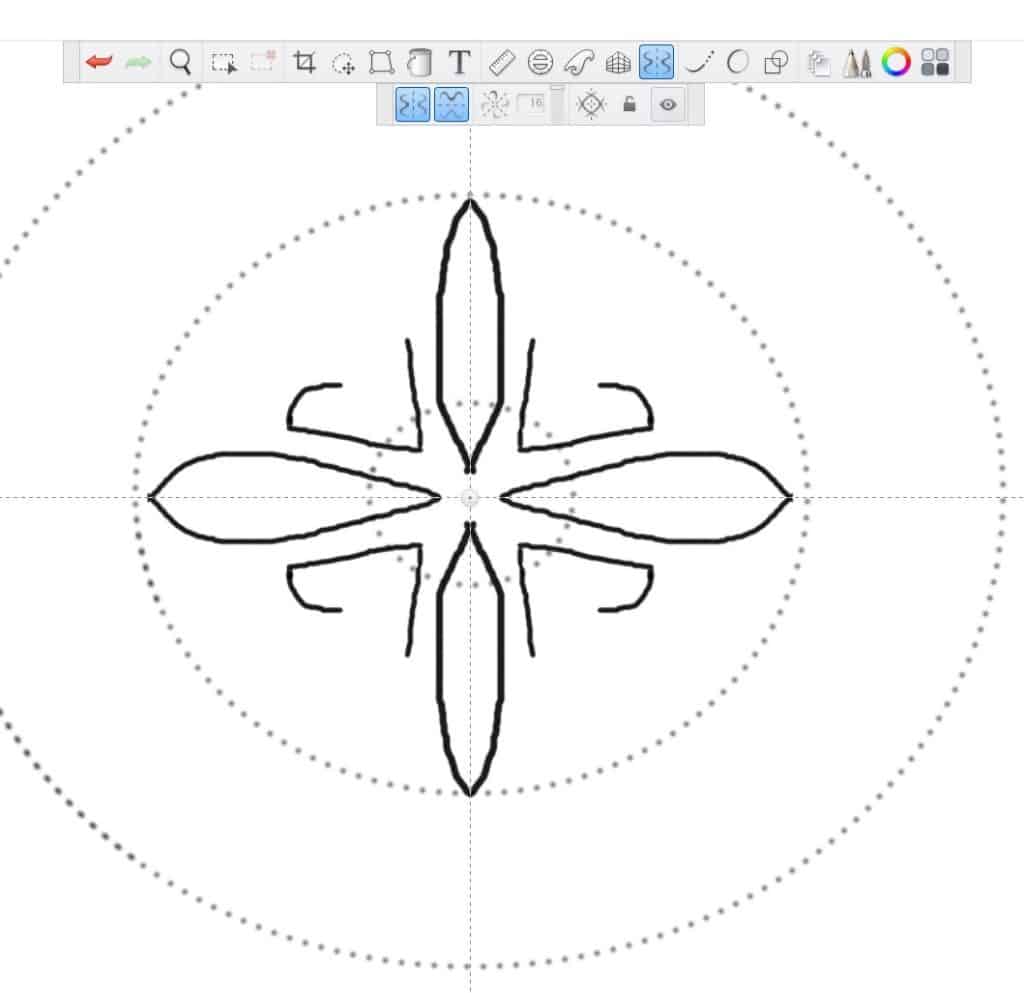Hide symmetry lines using eye icon
Screen dimensions: 1024x993
click(x=668, y=104)
